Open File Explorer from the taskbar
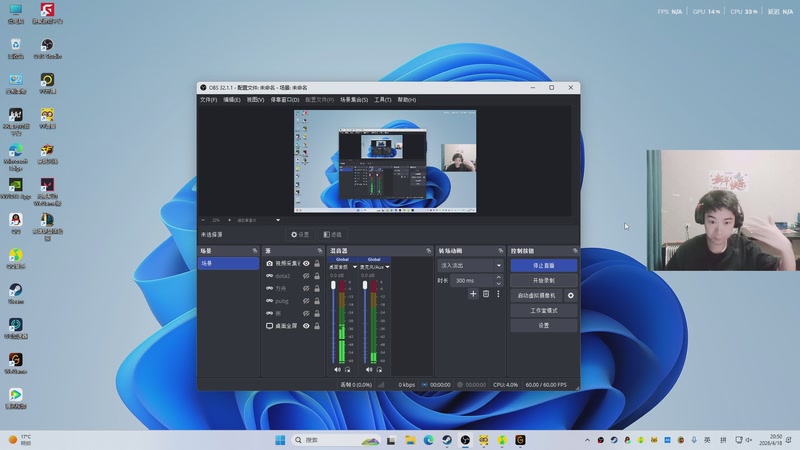The width and height of the screenshot is (800, 450). pyautogui.click(x=410, y=440)
